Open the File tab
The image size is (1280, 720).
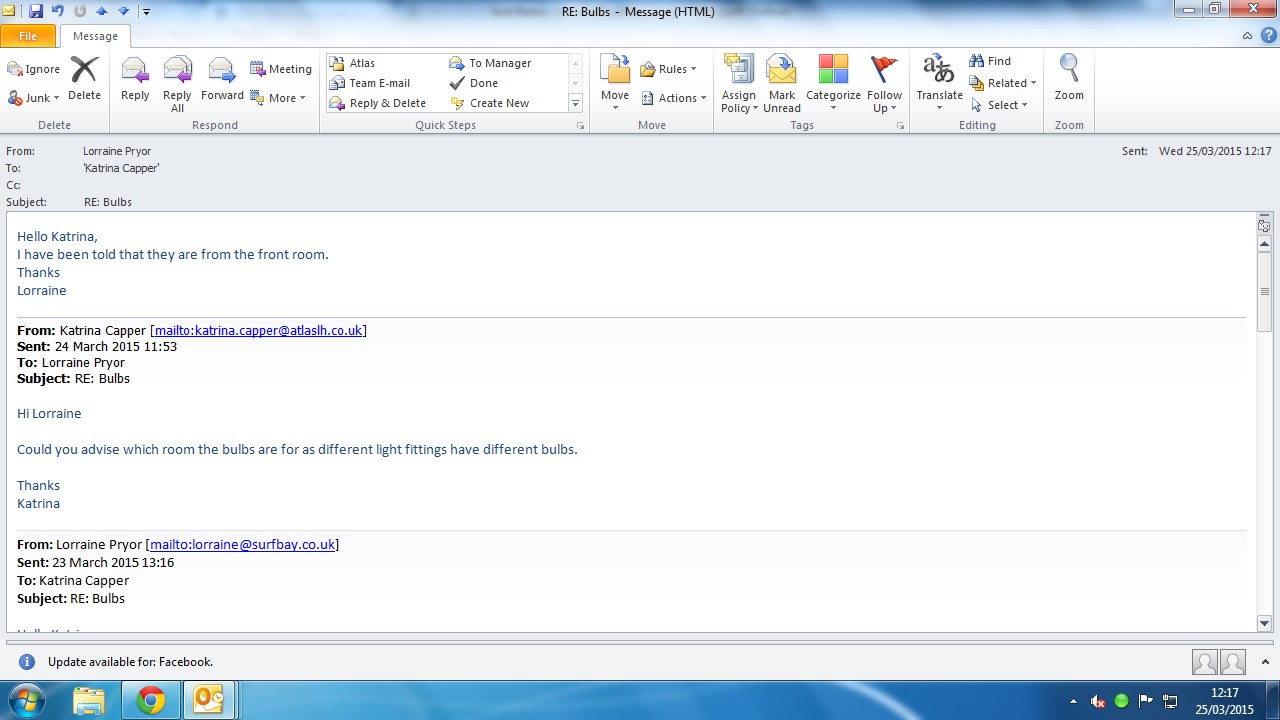pyautogui.click(x=28, y=36)
